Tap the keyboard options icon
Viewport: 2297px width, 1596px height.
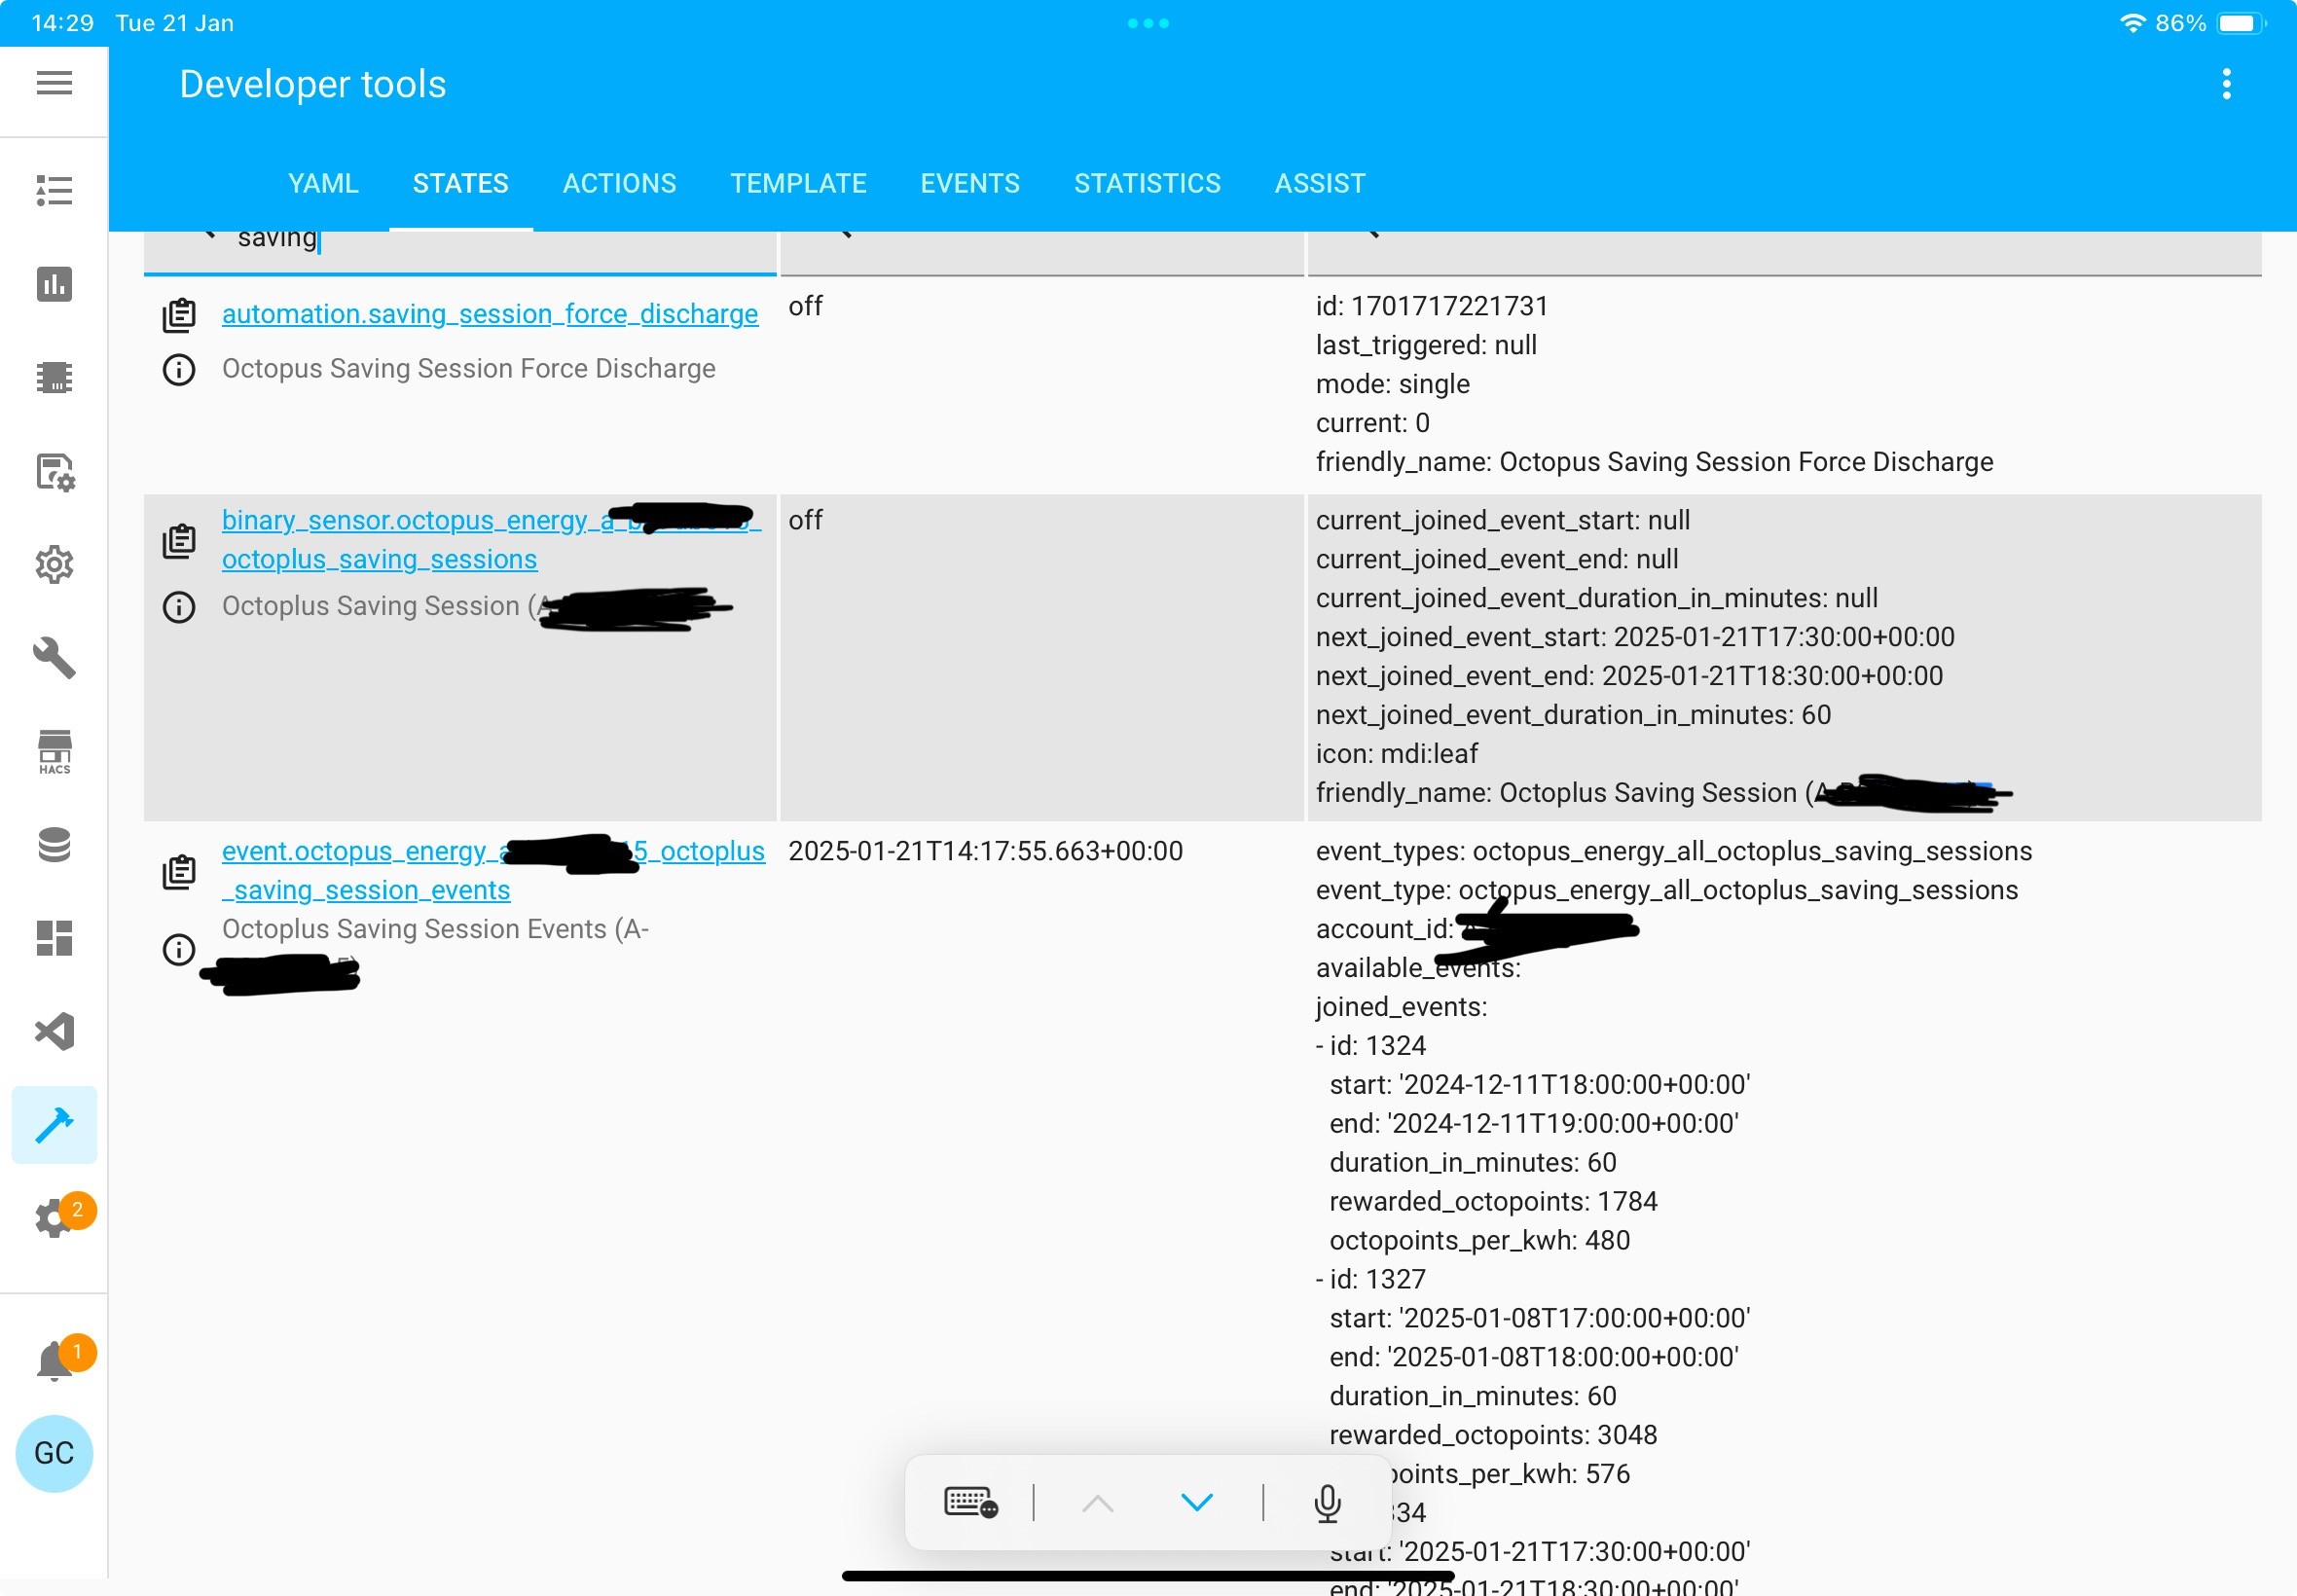click(970, 1502)
